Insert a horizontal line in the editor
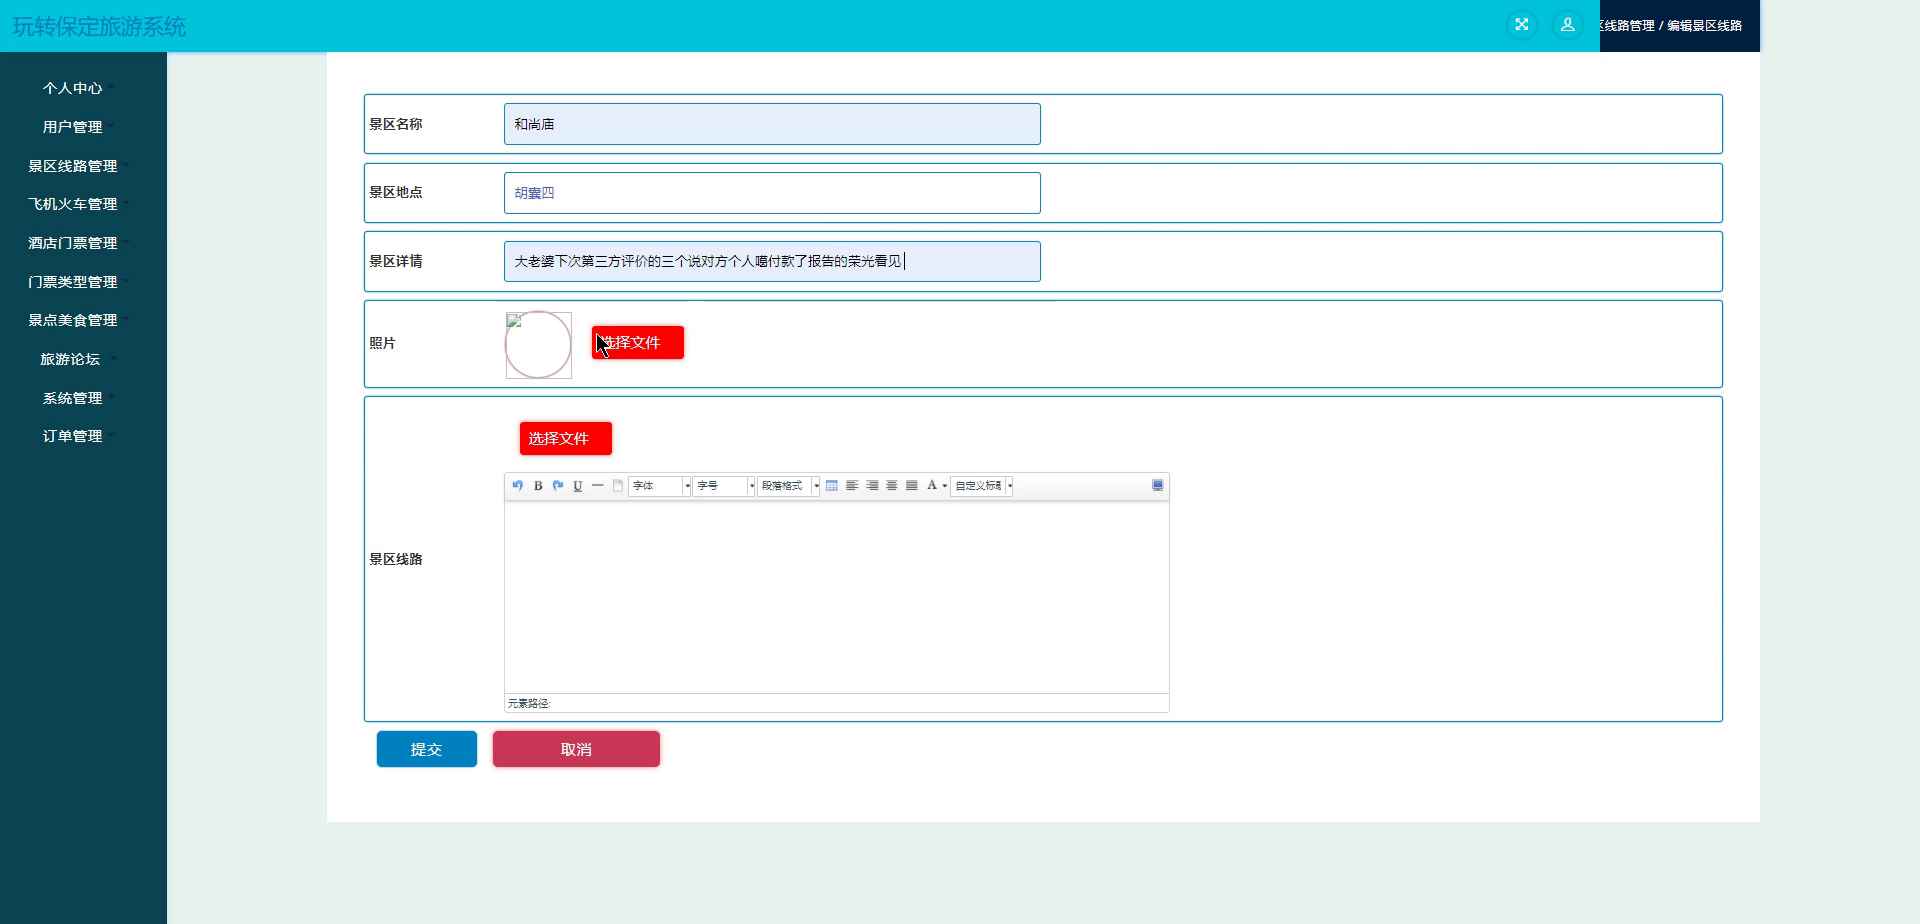 pos(598,486)
